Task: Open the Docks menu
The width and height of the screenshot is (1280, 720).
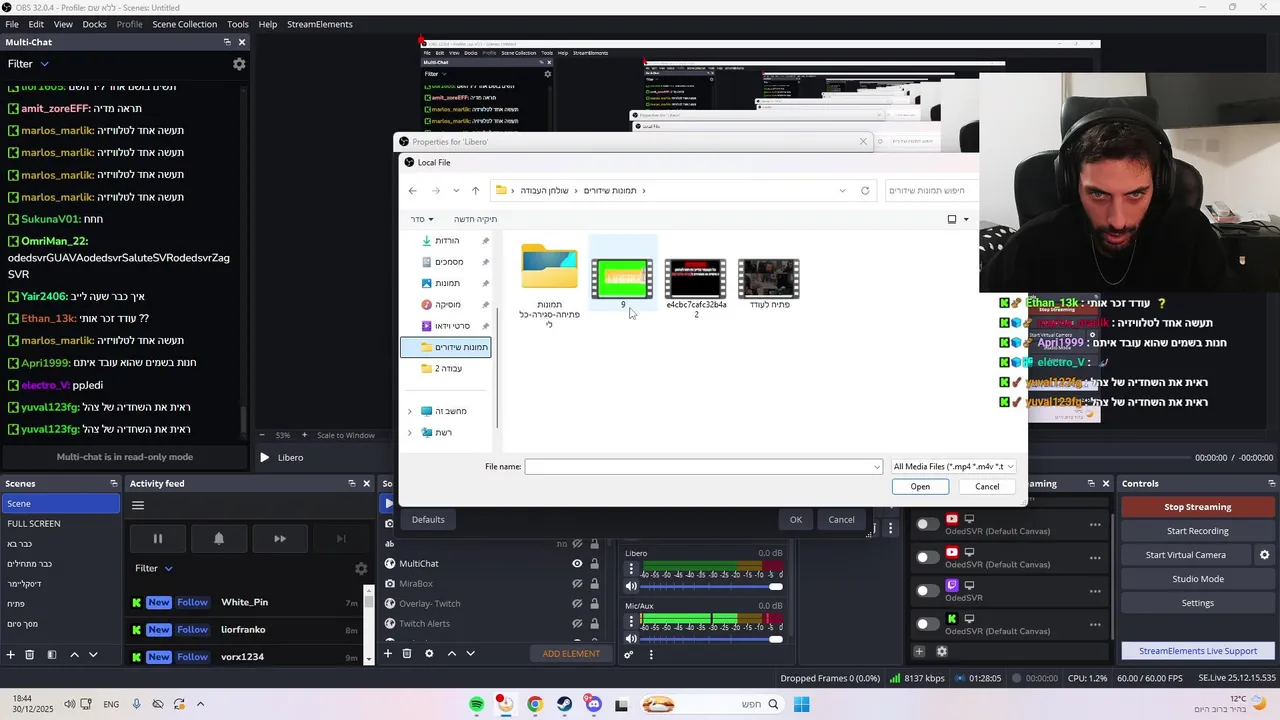Action: 94,24
